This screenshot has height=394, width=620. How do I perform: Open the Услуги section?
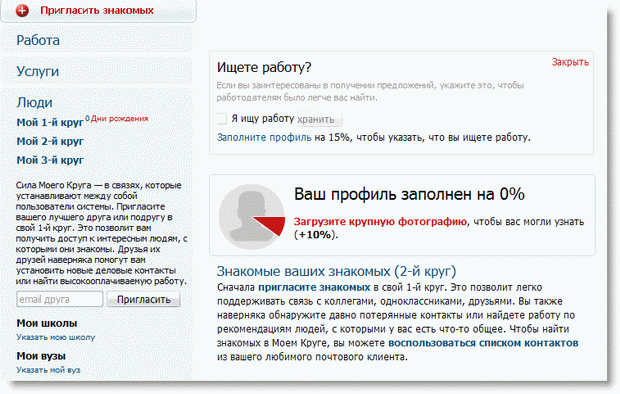(x=38, y=71)
